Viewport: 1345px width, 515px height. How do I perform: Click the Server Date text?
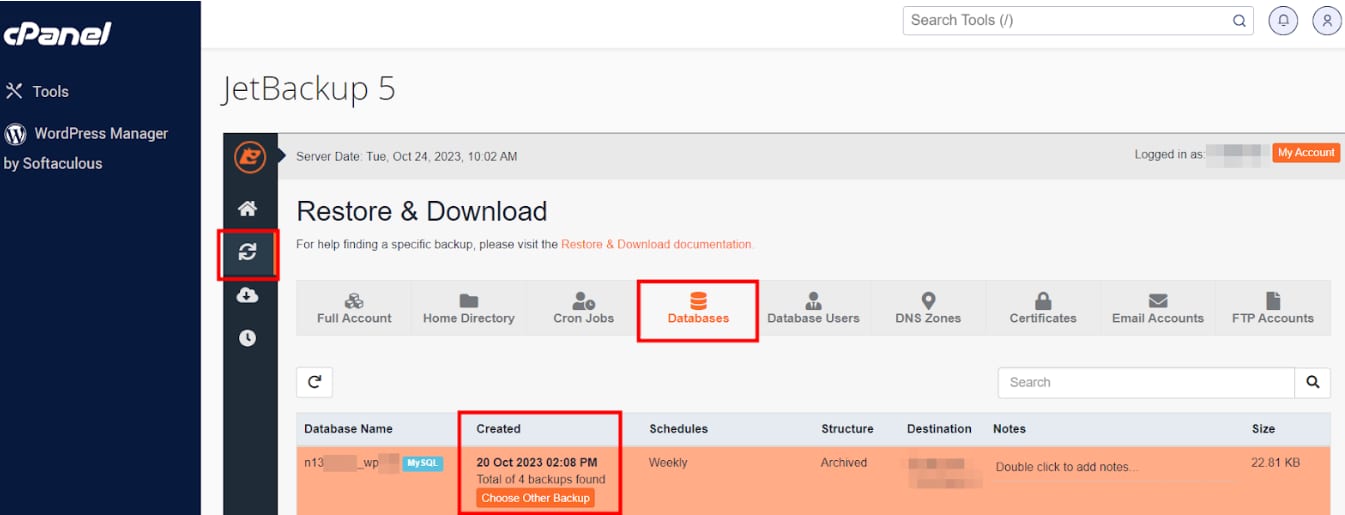point(407,157)
